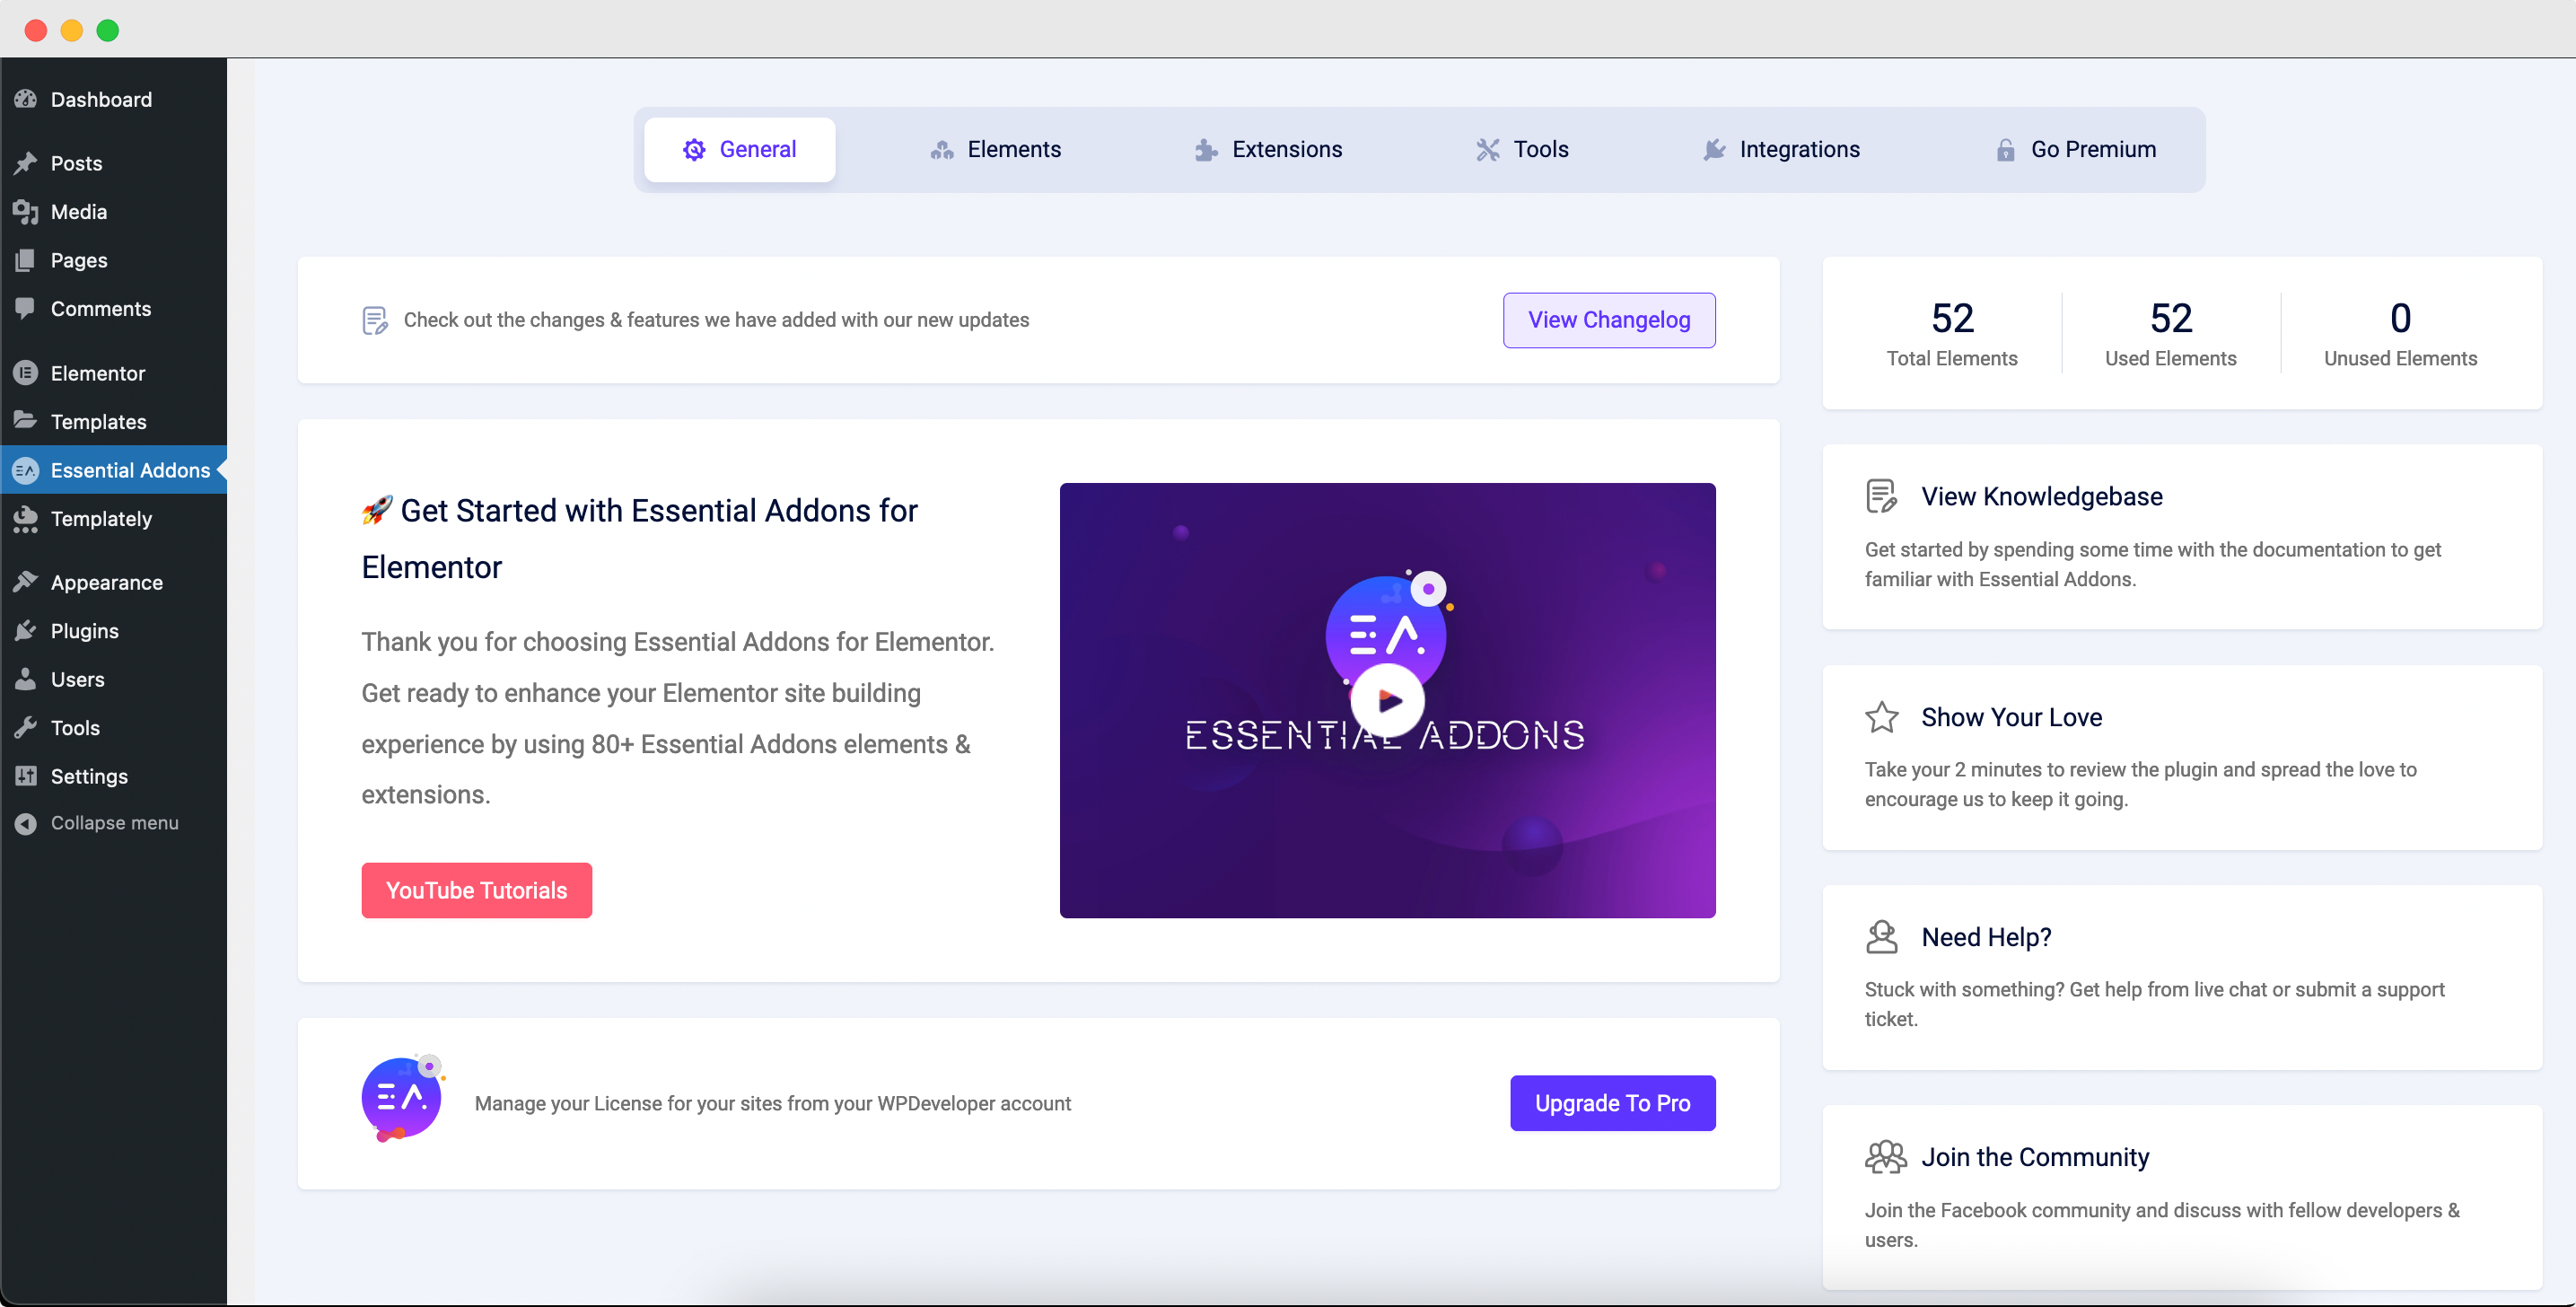
Task: Open the Go Premium tab
Action: click(x=2075, y=150)
